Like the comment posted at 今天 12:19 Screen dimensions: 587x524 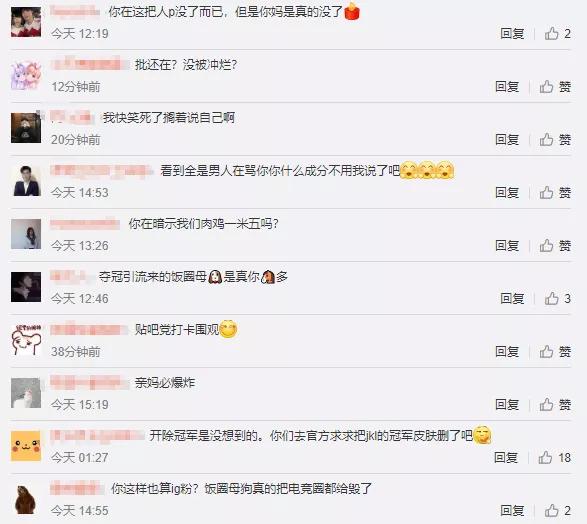[x=557, y=34]
